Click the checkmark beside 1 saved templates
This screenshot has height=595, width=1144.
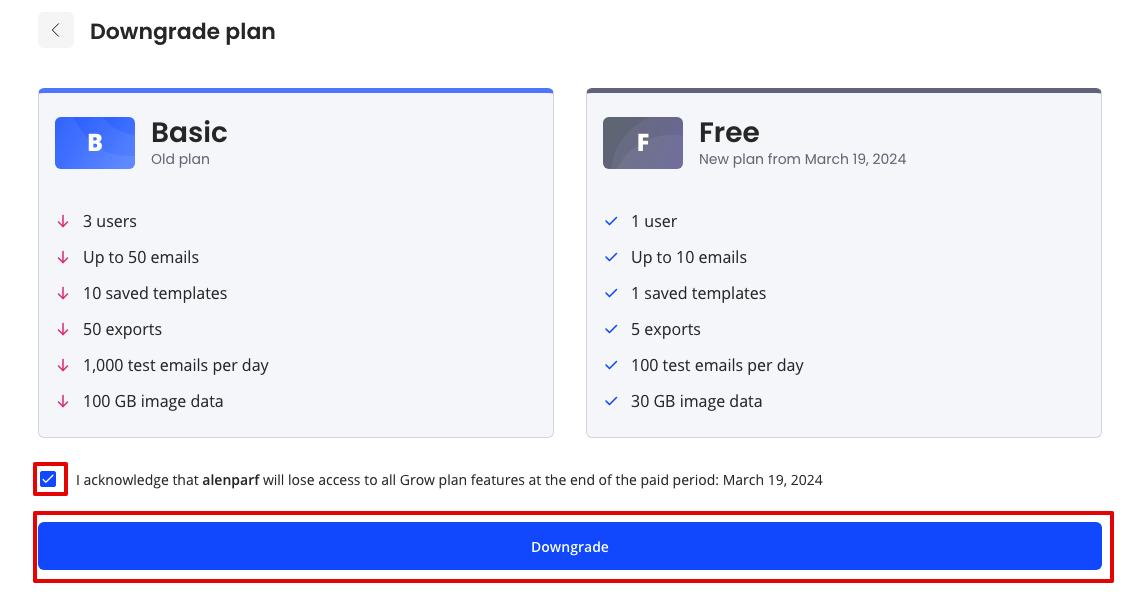pos(611,293)
